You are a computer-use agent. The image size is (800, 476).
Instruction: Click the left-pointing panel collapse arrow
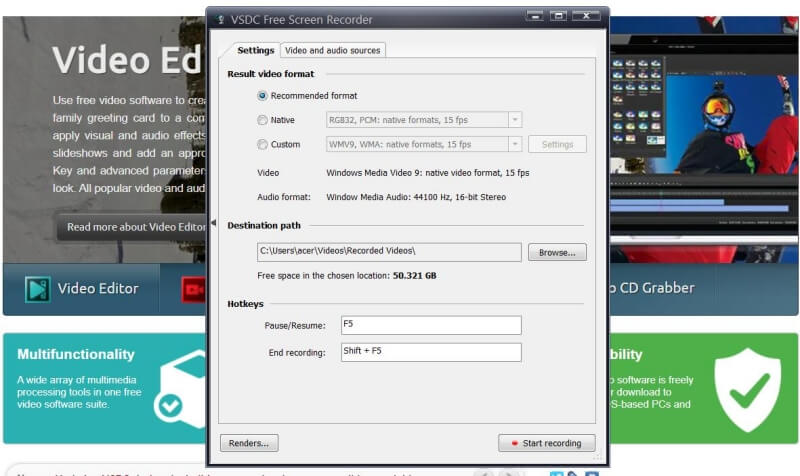(x=212, y=223)
